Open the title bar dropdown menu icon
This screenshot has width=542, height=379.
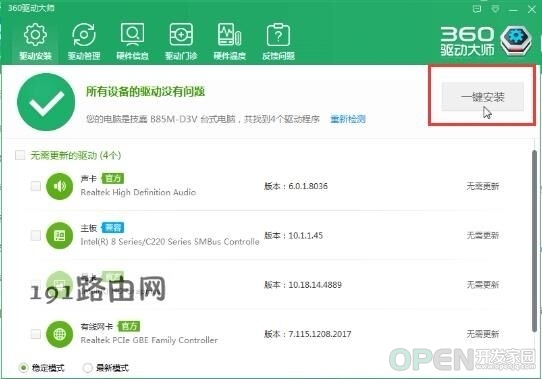point(495,9)
